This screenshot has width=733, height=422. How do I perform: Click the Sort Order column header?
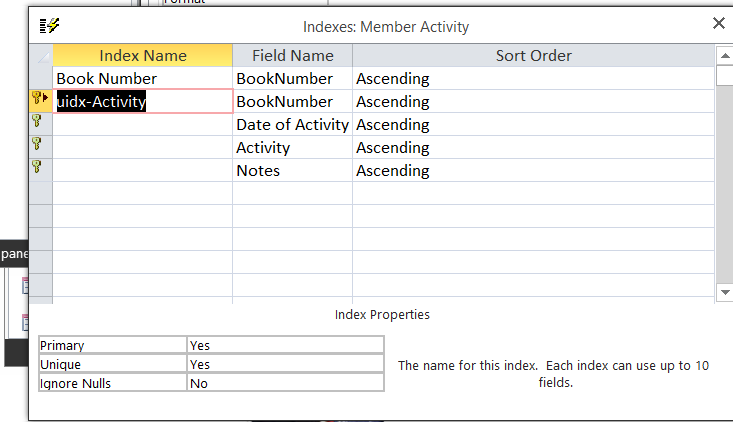(533, 56)
